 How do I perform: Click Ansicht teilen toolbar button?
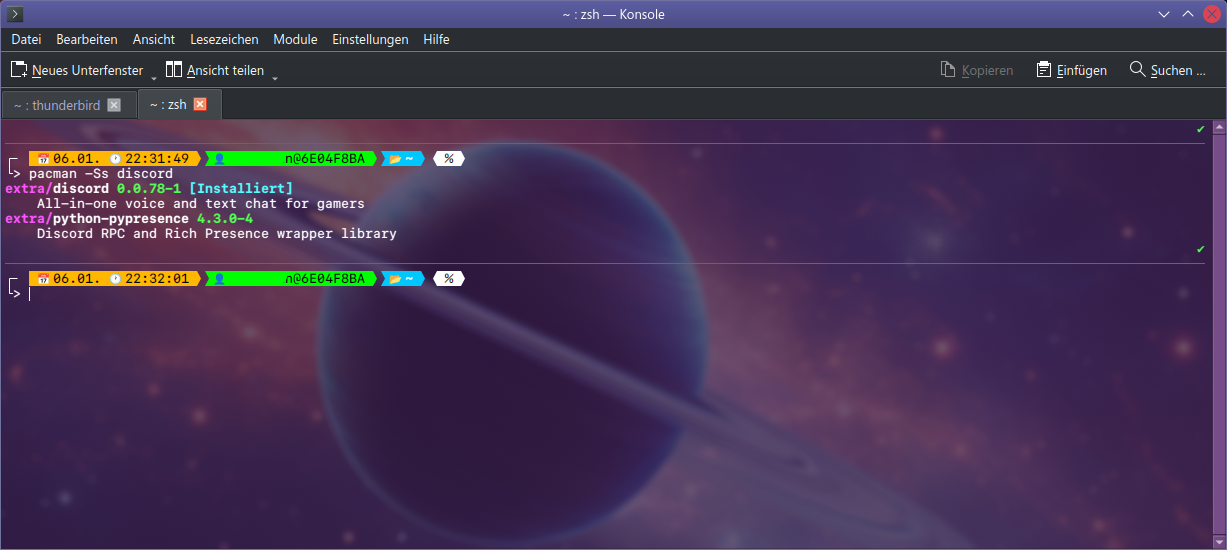coord(215,70)
